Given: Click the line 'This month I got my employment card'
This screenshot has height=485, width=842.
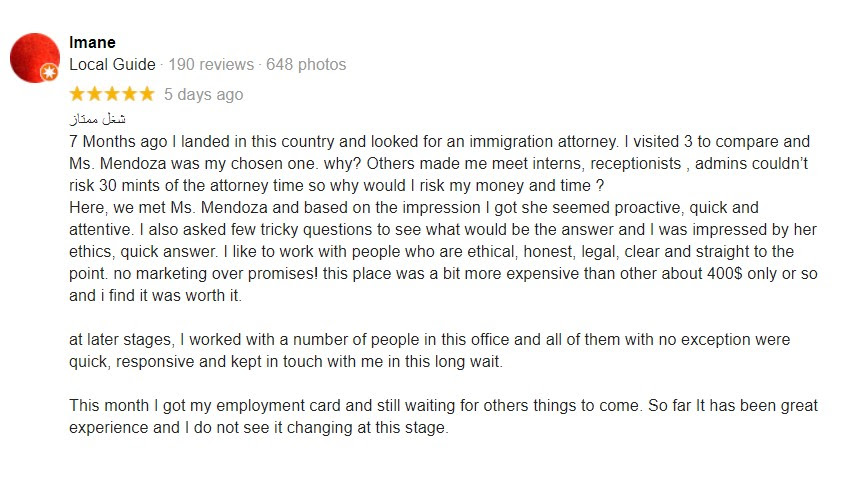Looking at the screenshot, I should pos(444,406).
